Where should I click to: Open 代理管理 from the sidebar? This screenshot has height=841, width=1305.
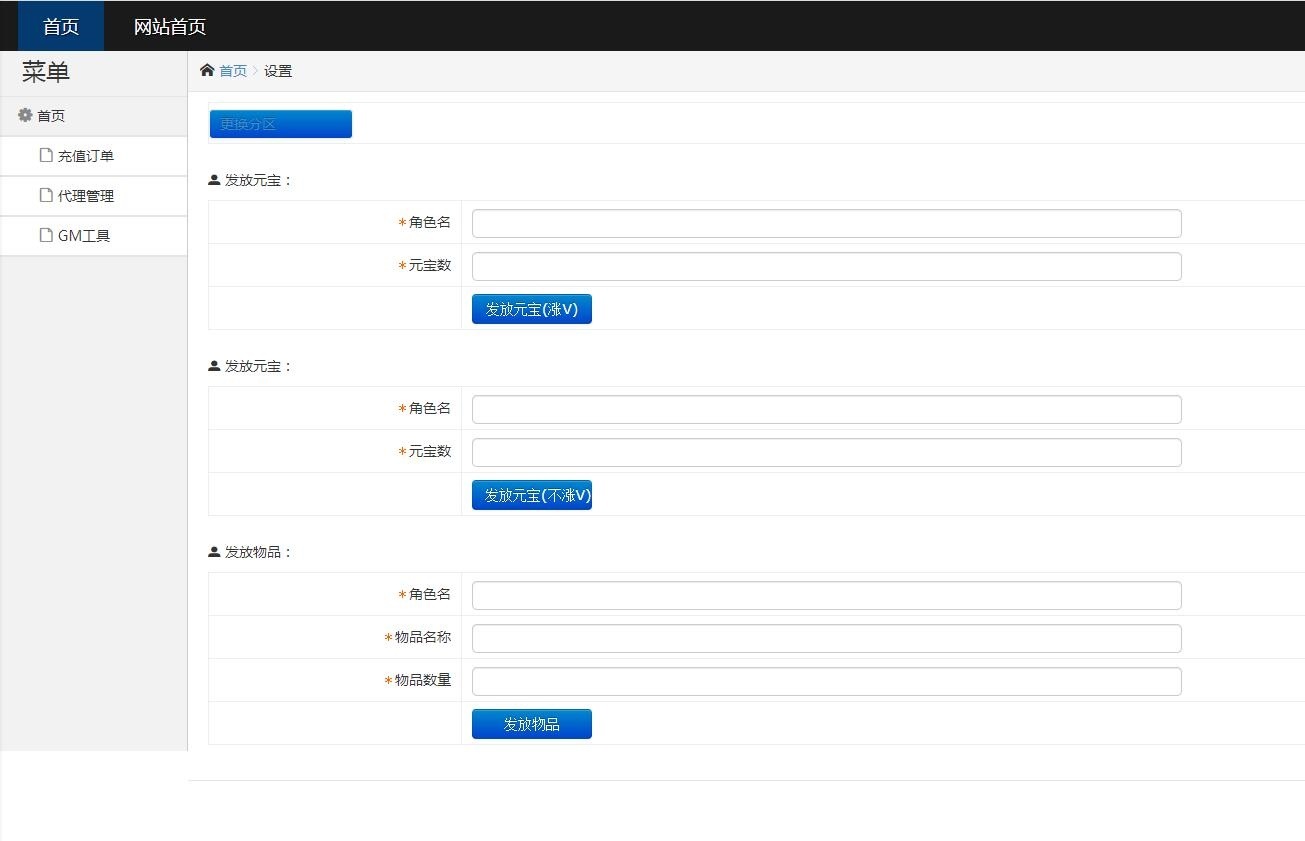[85, 195]
